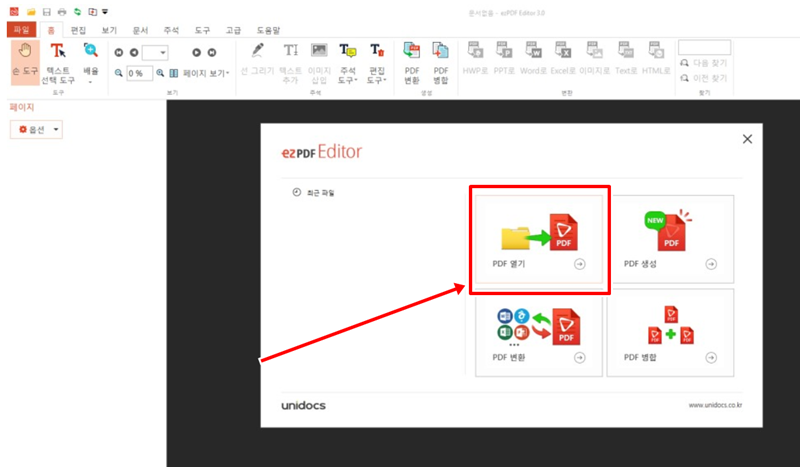800x467 pixels.
Task: Open the PDF 생성 create card
Action: click(670, 239)
